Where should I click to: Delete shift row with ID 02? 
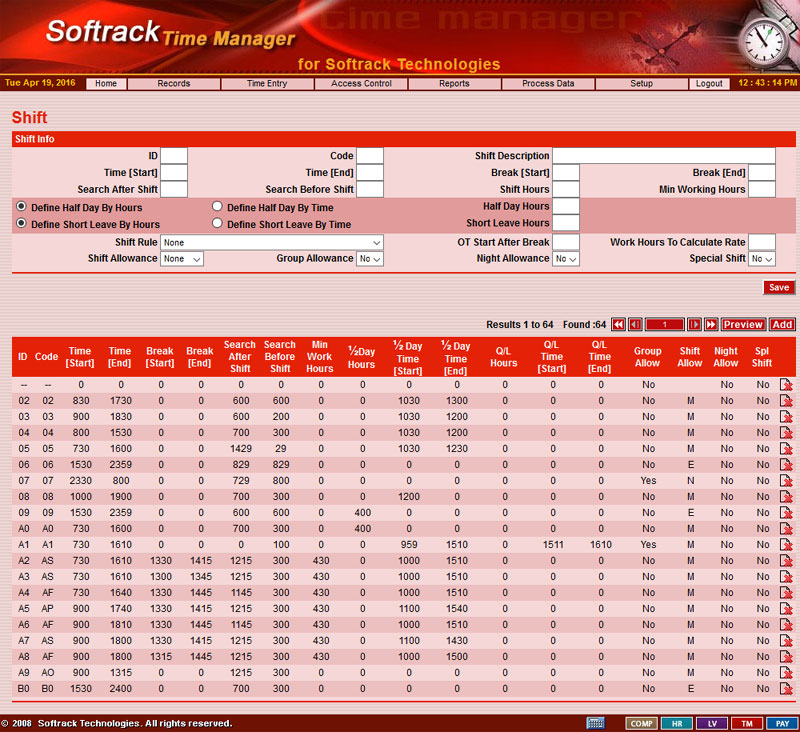(x=786, y=401)
